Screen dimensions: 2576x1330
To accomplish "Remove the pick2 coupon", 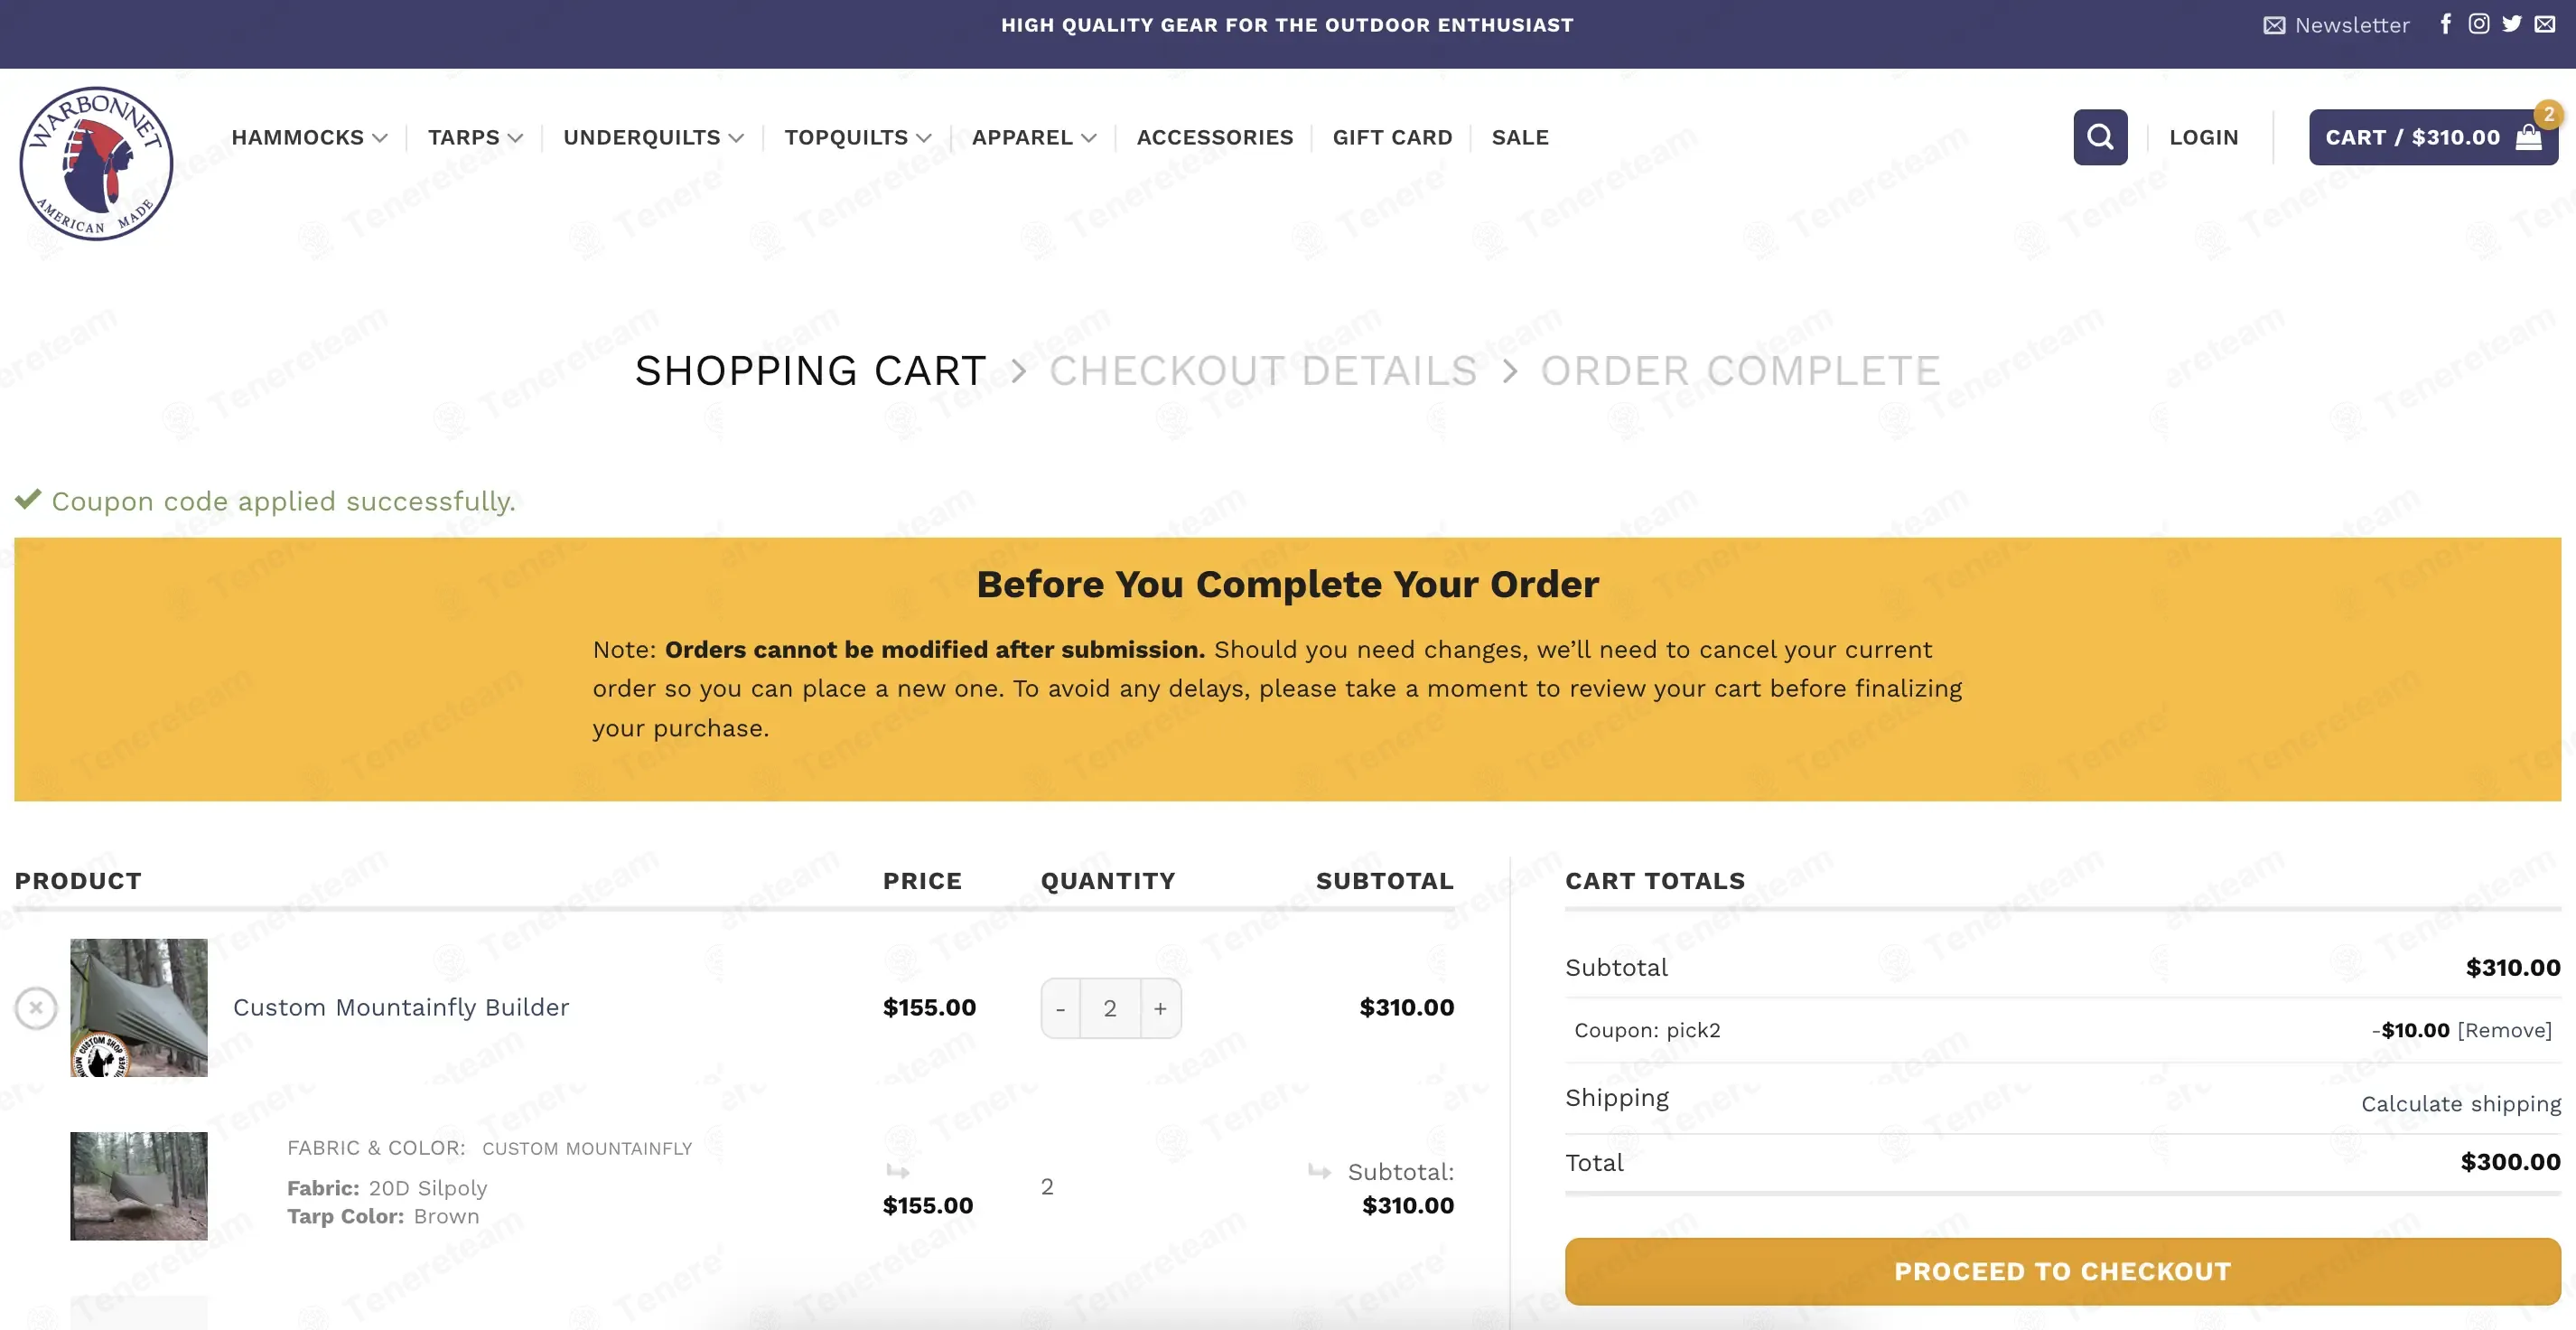I will coord(2504,1030).
